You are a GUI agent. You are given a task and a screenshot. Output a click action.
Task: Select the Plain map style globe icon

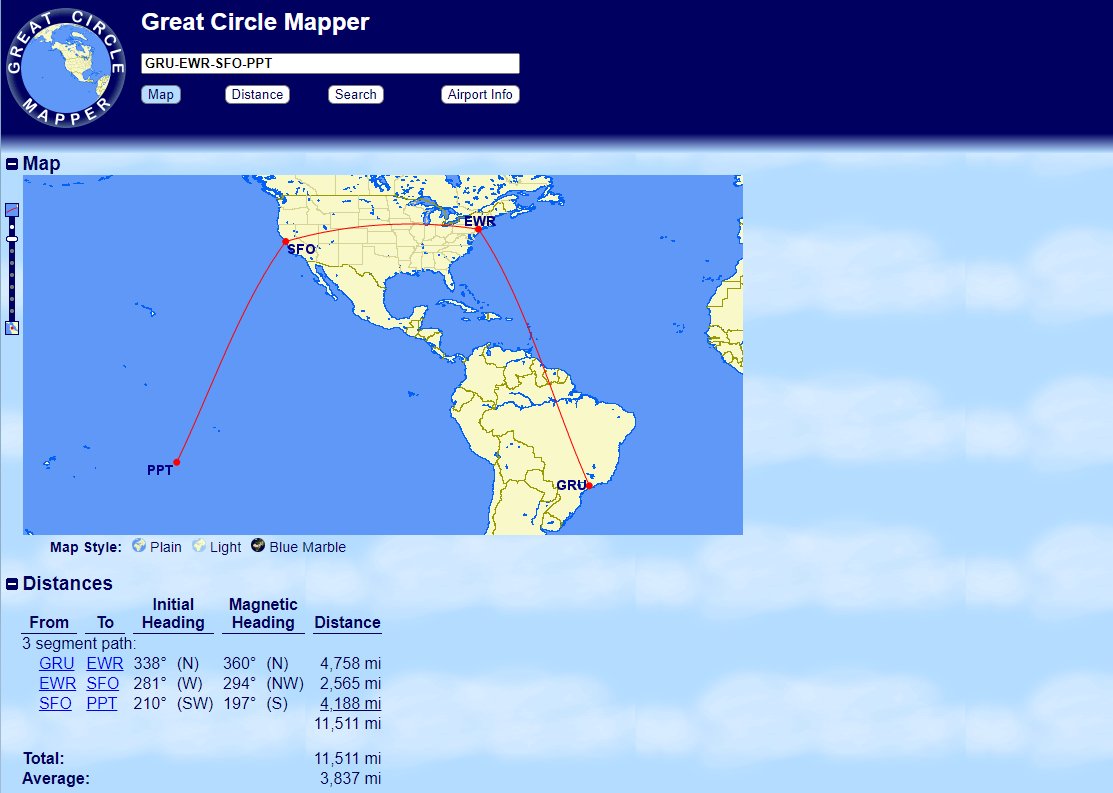click(138, 545)
